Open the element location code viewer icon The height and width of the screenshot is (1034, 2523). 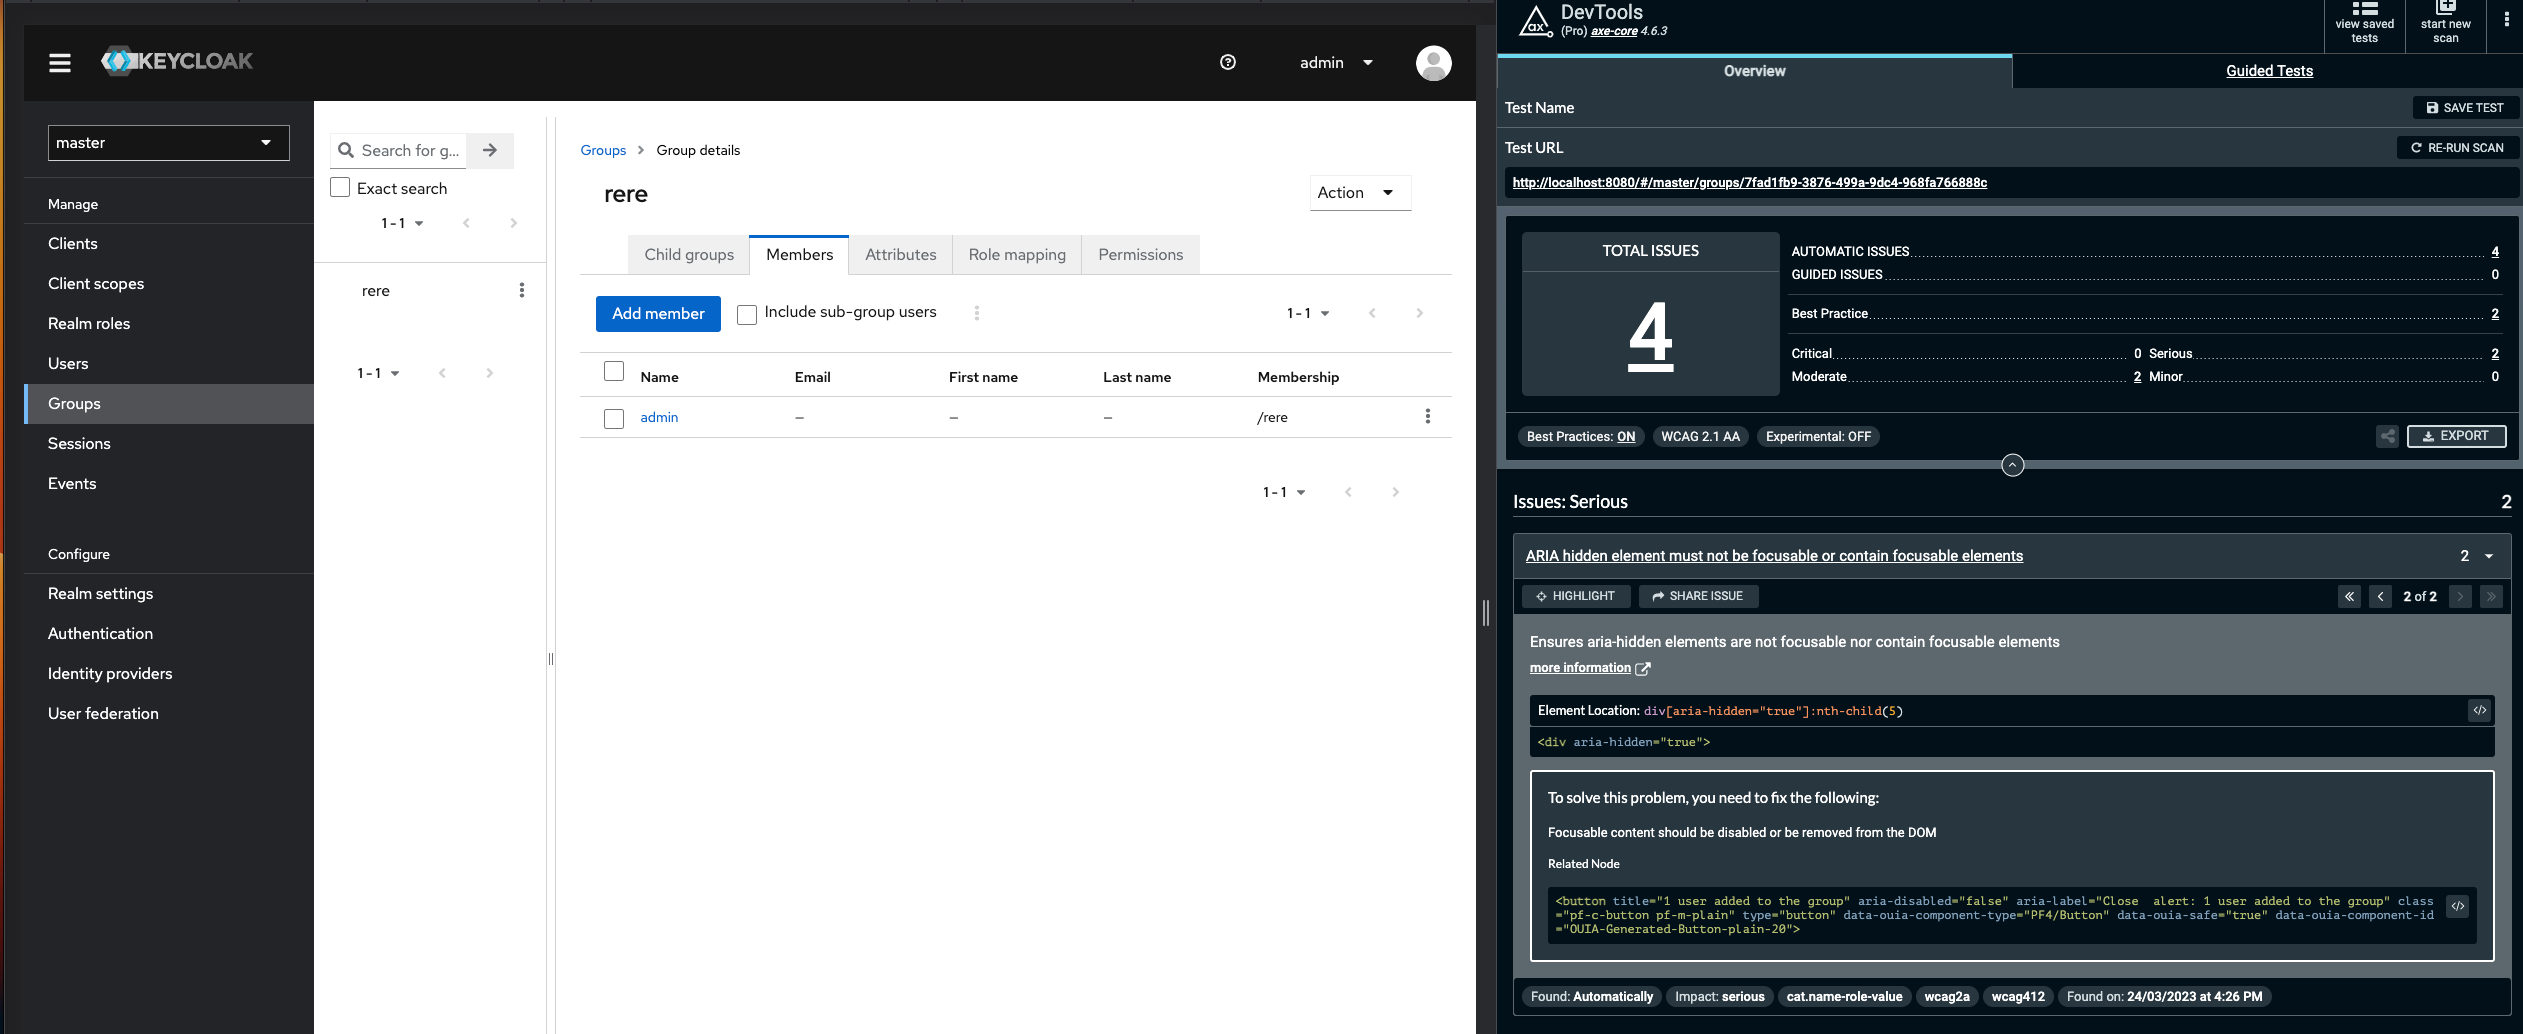2479,710
